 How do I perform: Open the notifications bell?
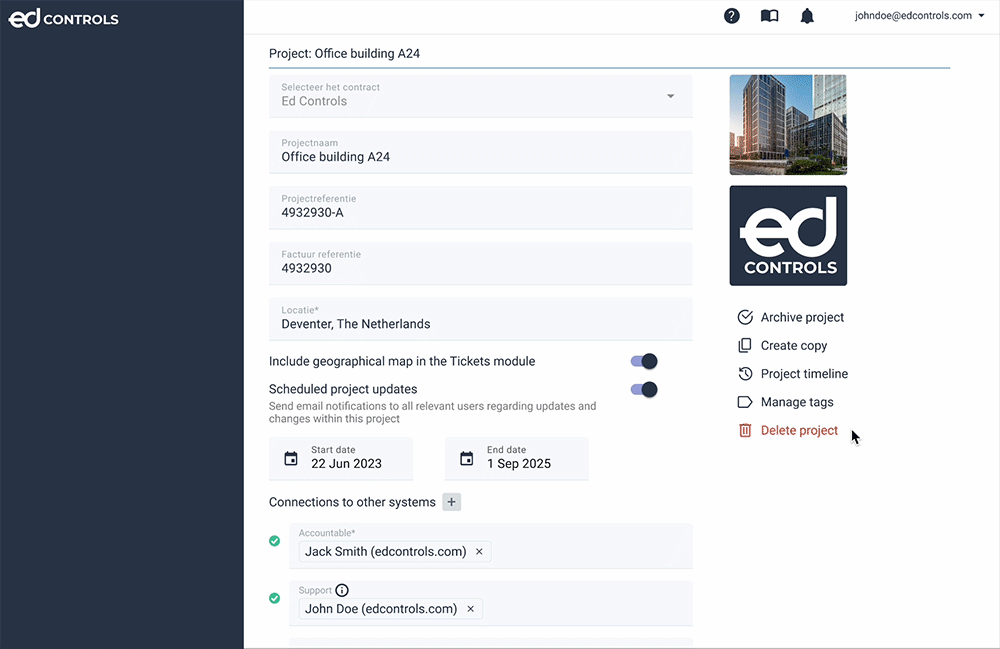pyautogui.click(x=807, y=16)
